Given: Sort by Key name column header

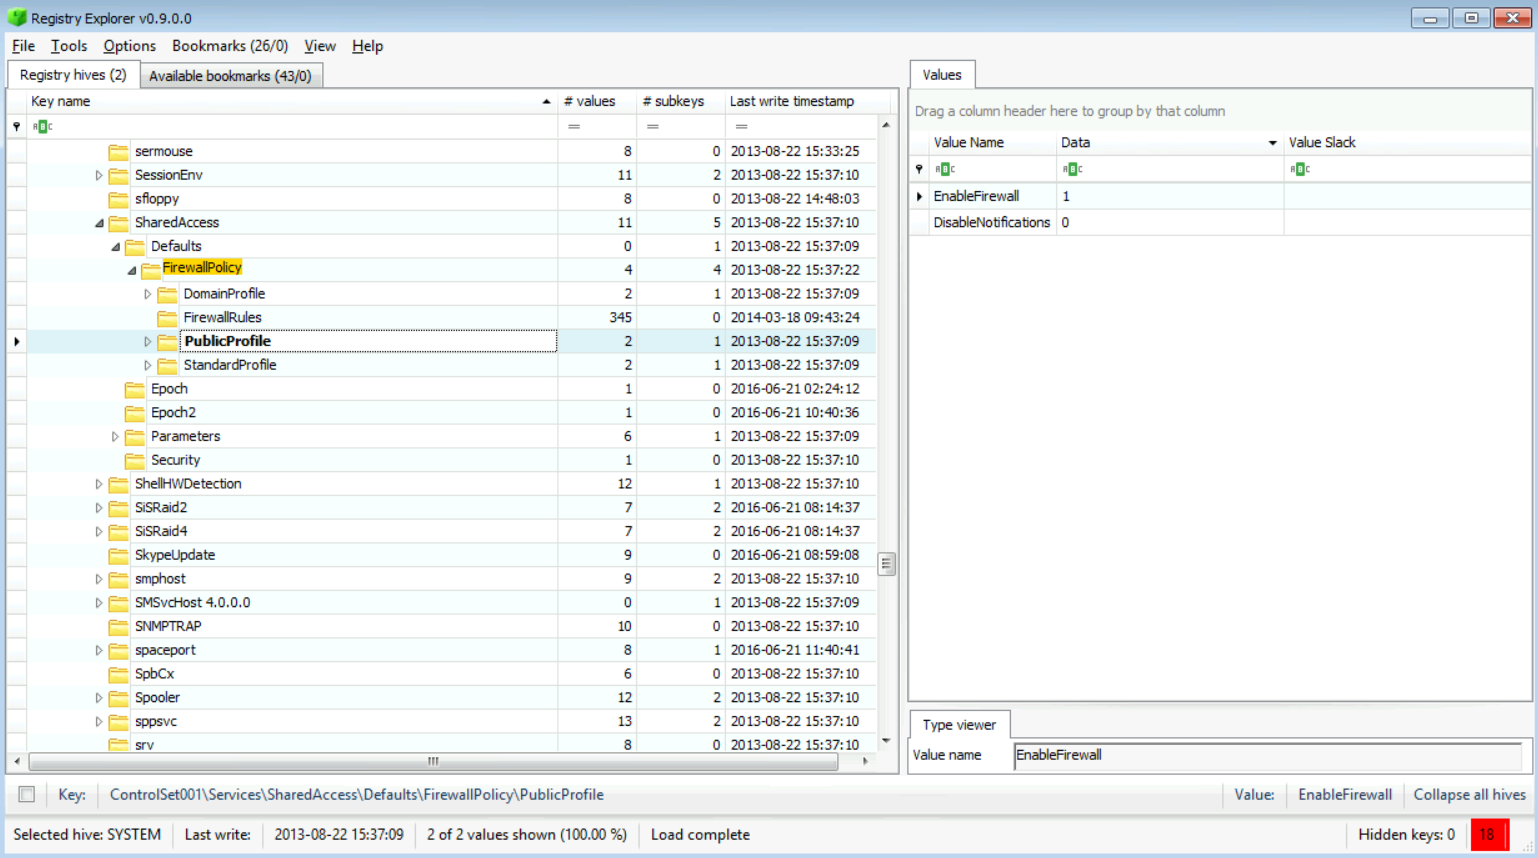Looking at the screenshot, I should click(x=291, y=101).
